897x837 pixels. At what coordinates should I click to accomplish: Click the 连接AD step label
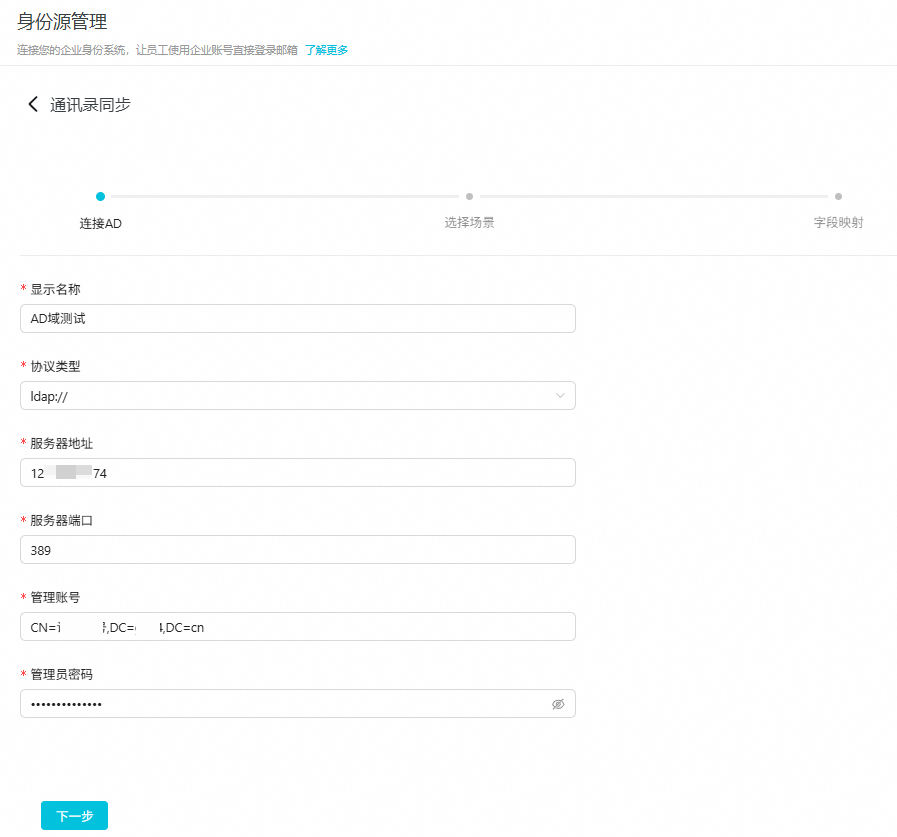(100, 224)
